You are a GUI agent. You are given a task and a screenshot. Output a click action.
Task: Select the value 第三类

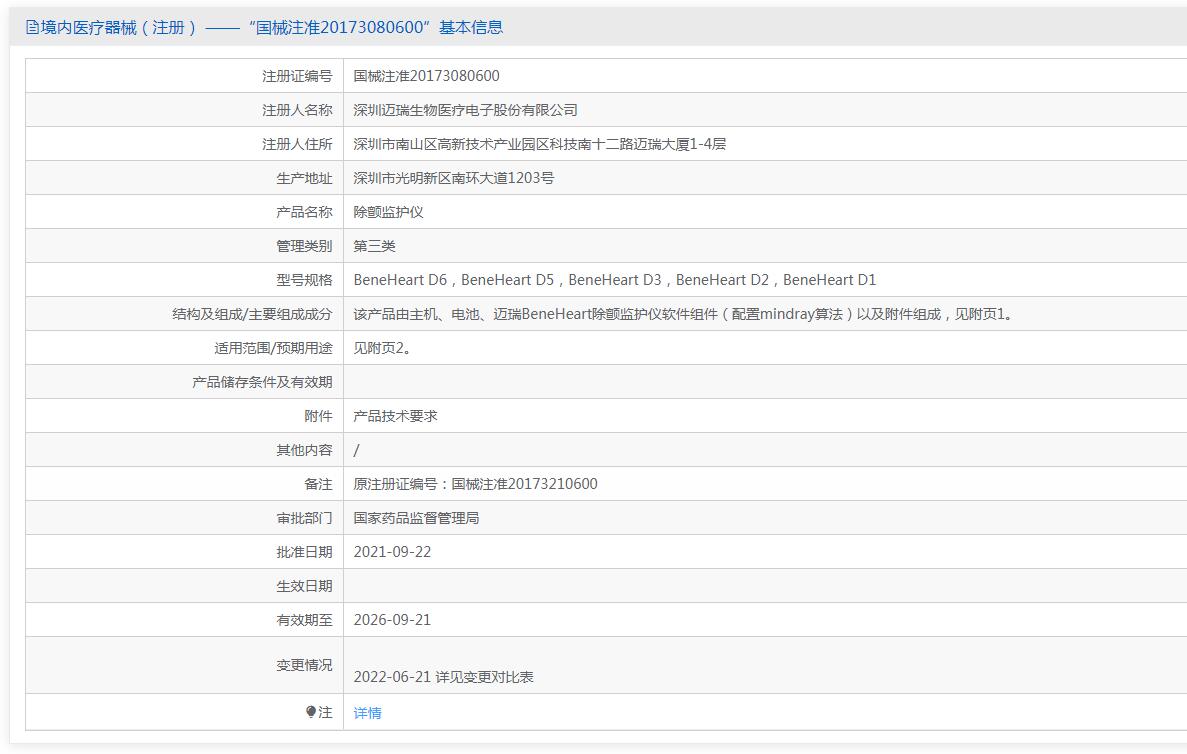point(375,246)
